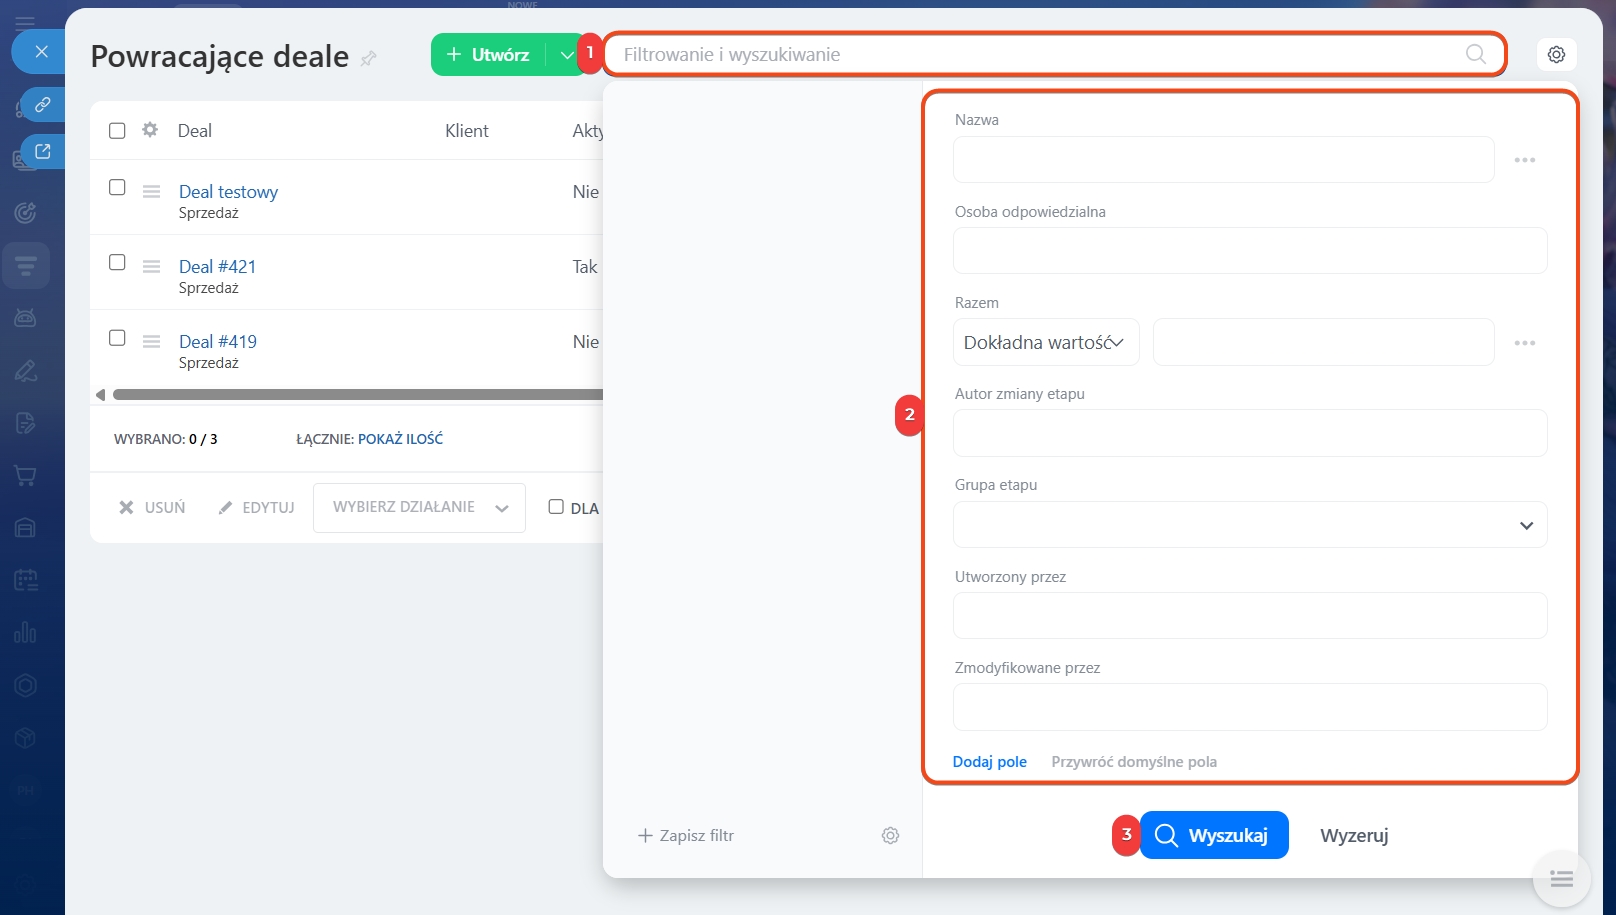Close the side panel with the X button
Viewport: 1616px width, 915px height.
click(41, 51)
